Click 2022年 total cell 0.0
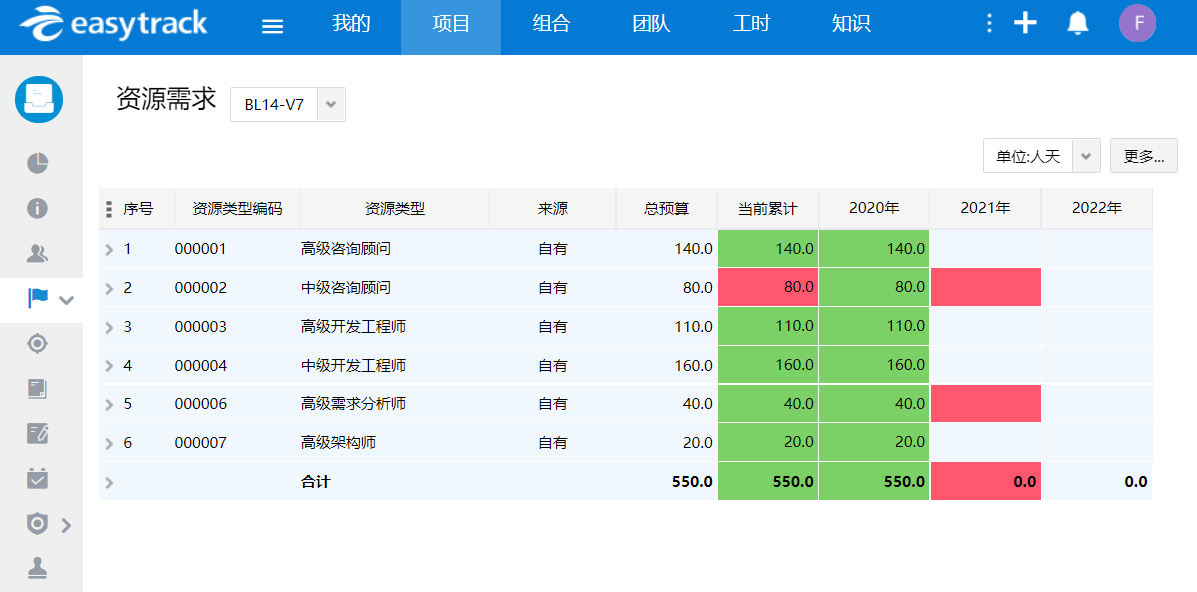Viewport: 1197px width, 592px height. 1136,482
